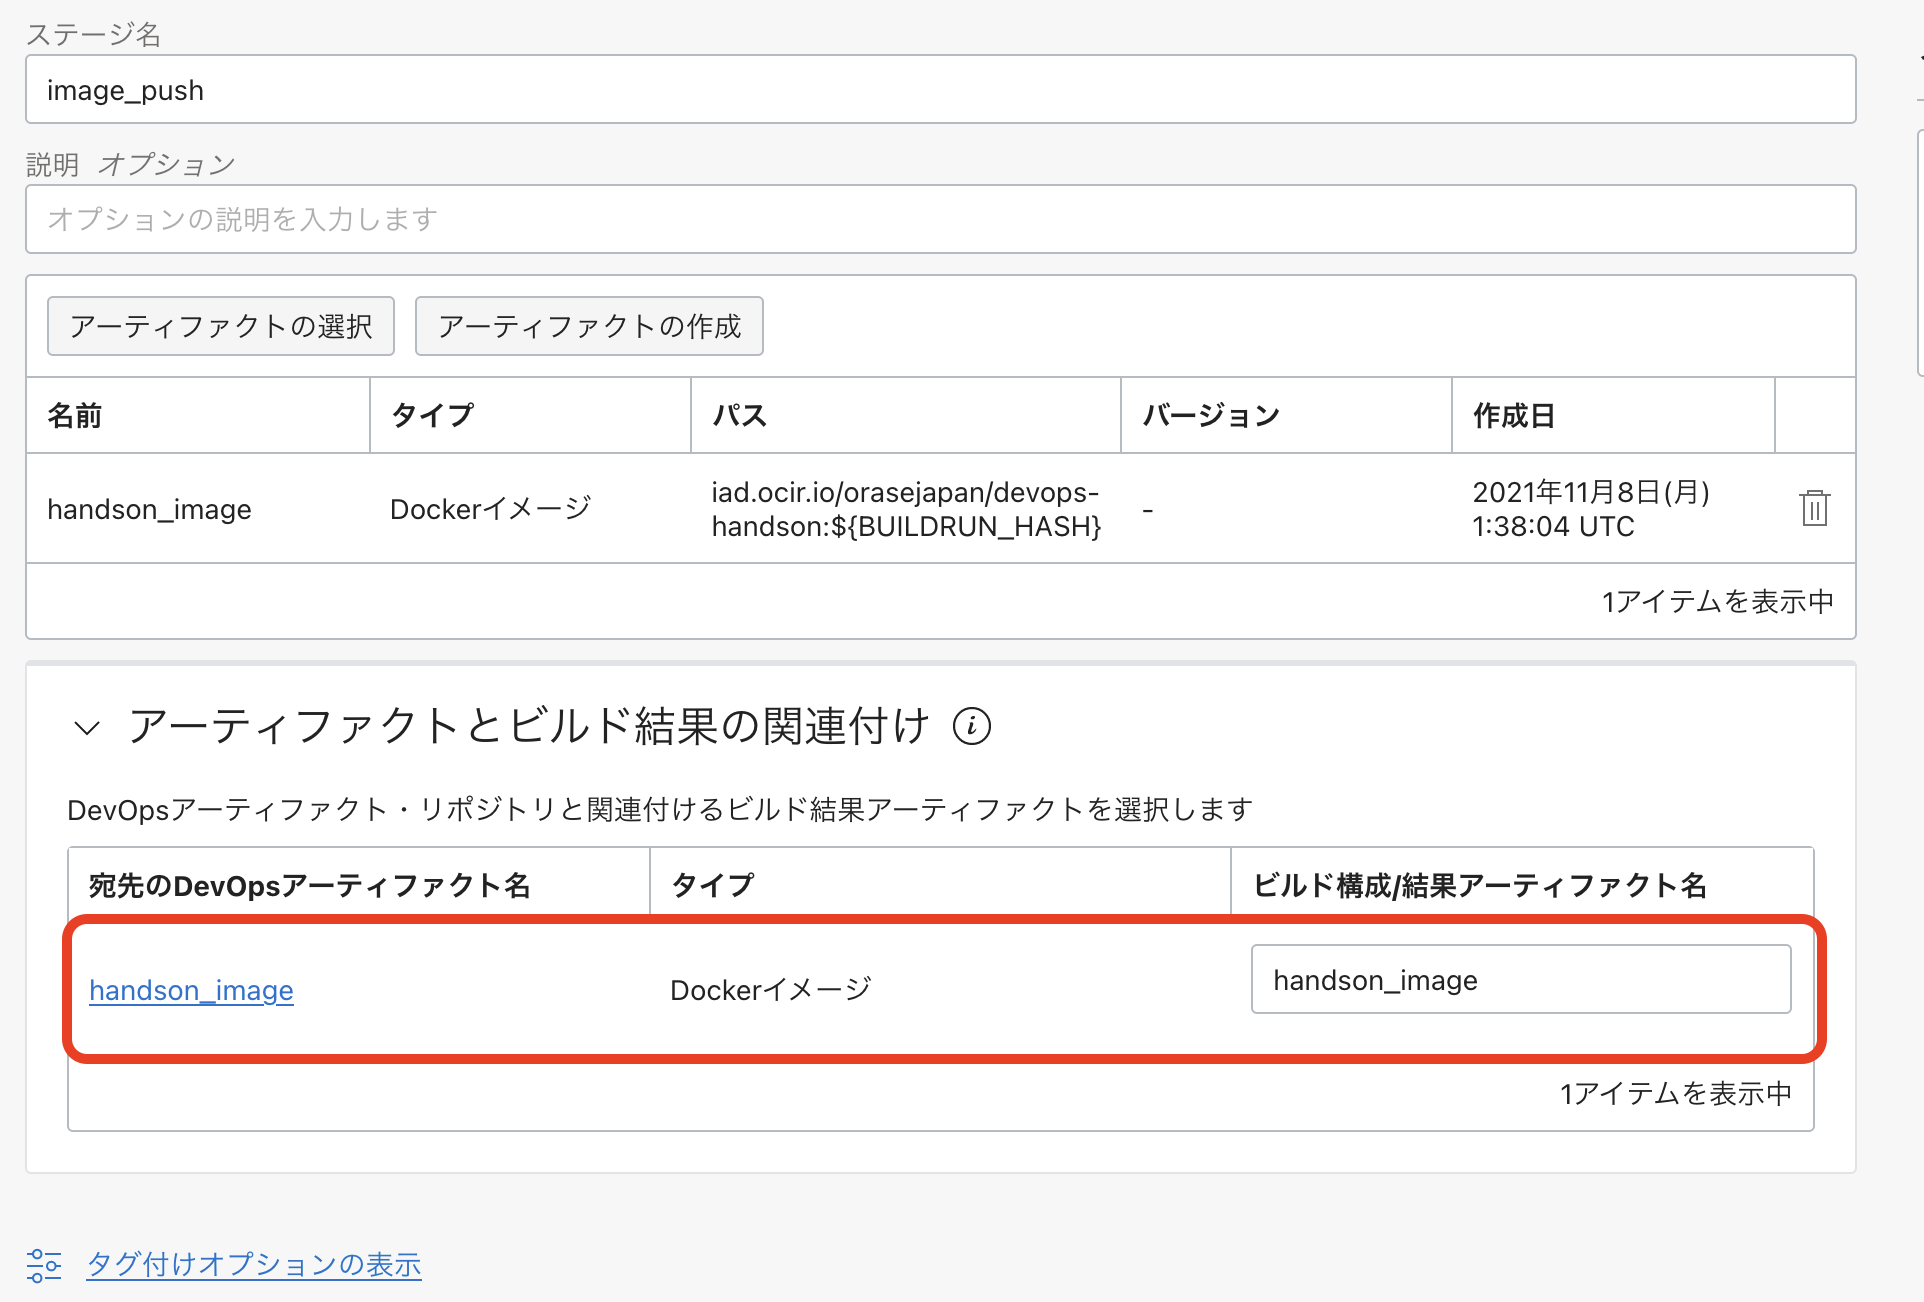Screen dimensions: 1924x1302
Task: Click the ビルド構成/結果アーティファクト名 column header
Action: (1479, 885)
